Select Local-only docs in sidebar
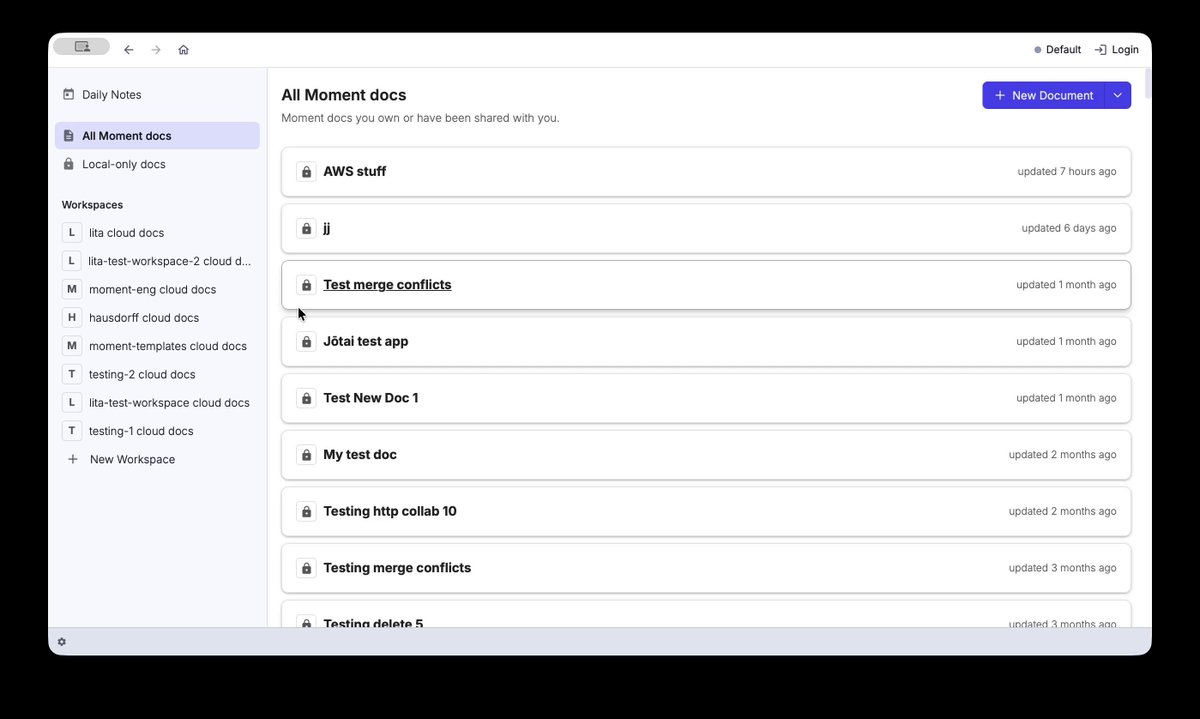This screenshot has height=719, width=1200. pyautogui.click(x=157, y=164)
